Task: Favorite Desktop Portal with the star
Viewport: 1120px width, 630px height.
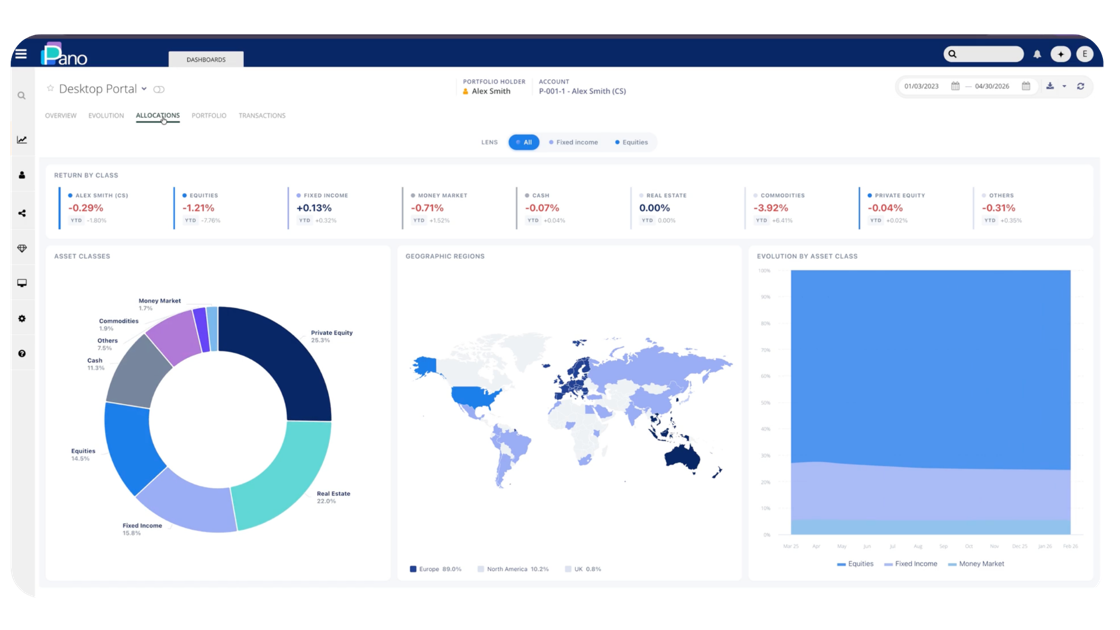Action: (x=50, y=89)
